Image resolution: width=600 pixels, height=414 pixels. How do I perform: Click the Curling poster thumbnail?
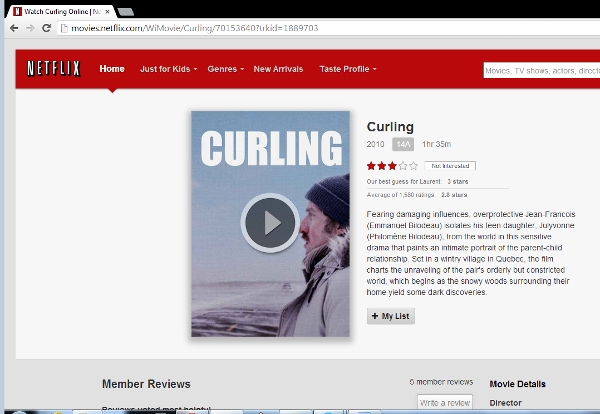270,224
